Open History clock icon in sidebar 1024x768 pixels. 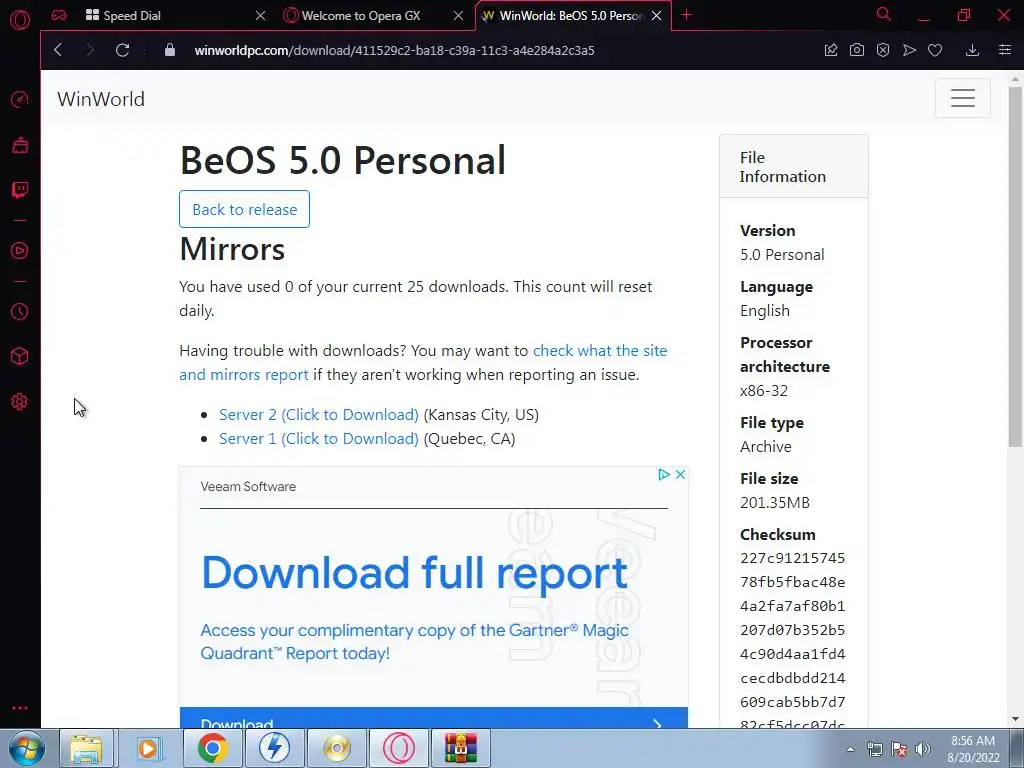pyautogui.click(x=20, y=312)
